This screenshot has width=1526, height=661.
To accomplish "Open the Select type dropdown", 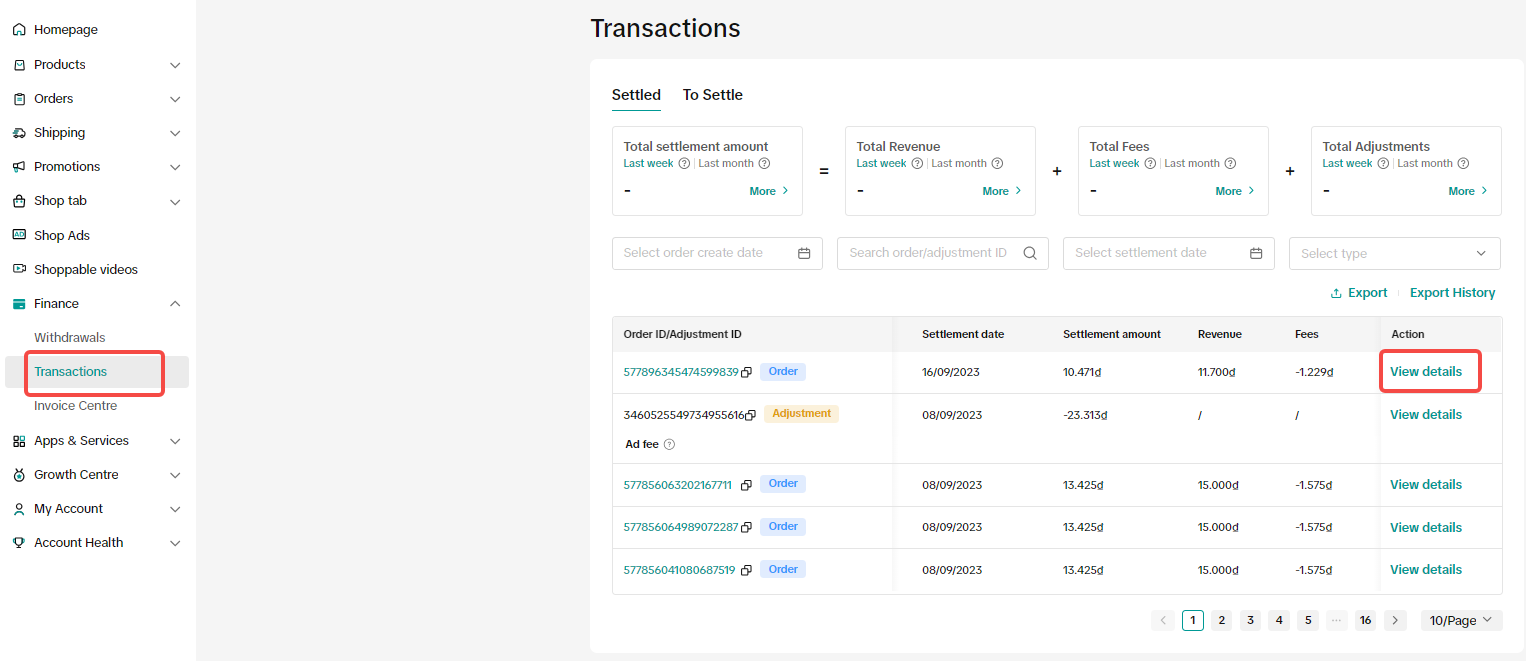I will click(x=1394, y=254).
